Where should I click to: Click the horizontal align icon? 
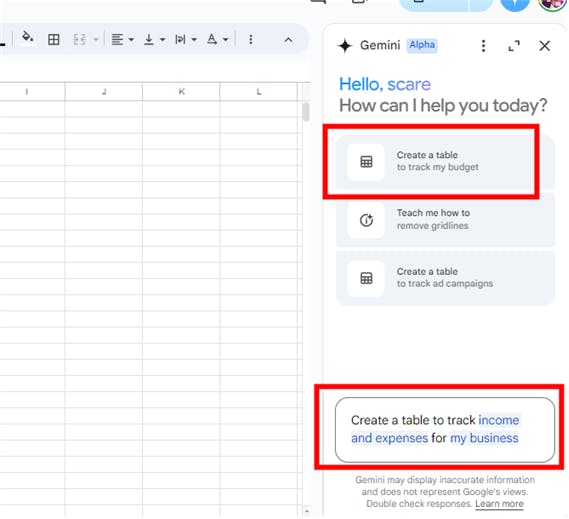tap(117, 39)
